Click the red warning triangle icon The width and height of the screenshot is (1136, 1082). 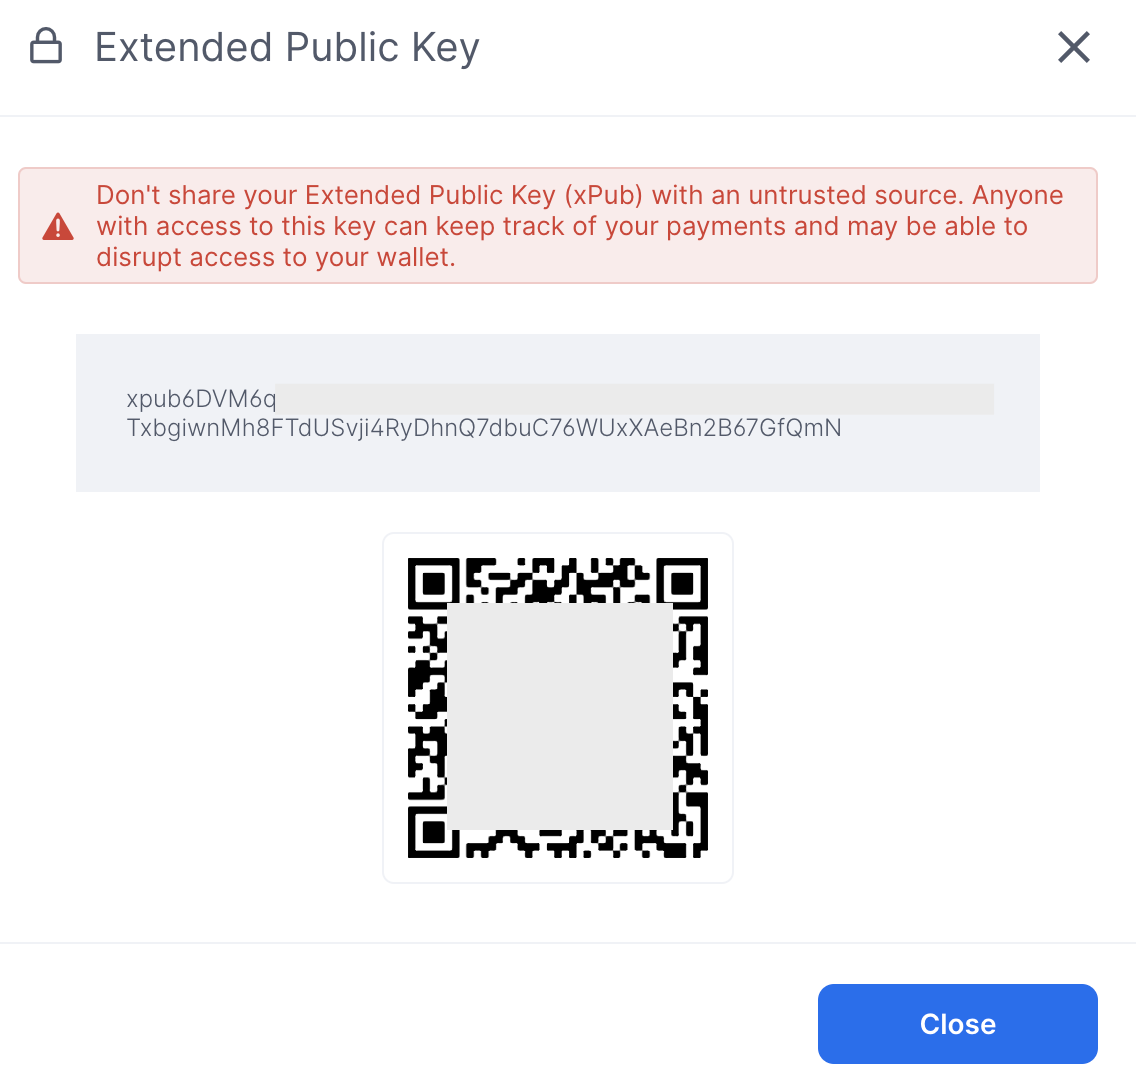click(x=58, y=227)
